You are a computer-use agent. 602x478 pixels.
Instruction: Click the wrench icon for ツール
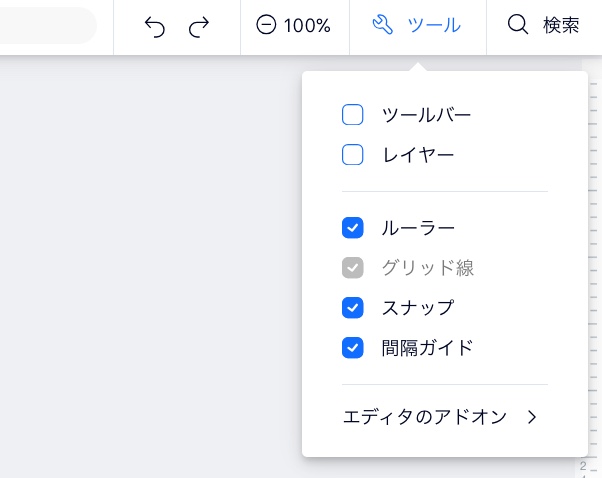click(x=383, y=25)
